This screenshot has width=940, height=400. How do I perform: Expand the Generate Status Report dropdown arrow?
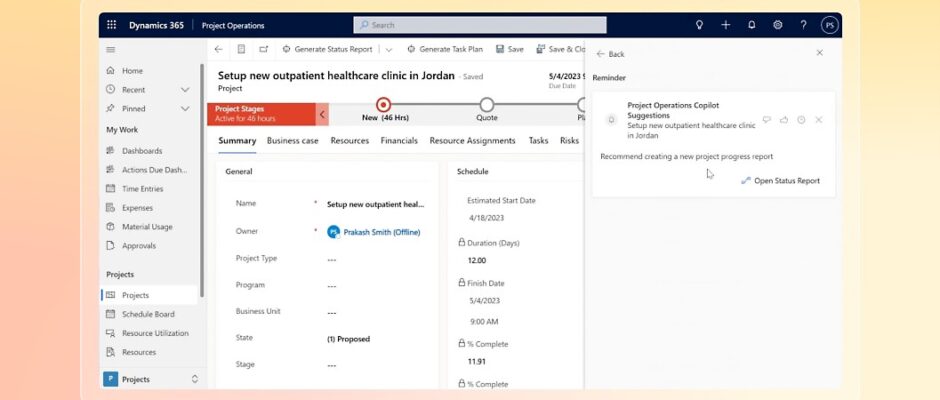389,50
